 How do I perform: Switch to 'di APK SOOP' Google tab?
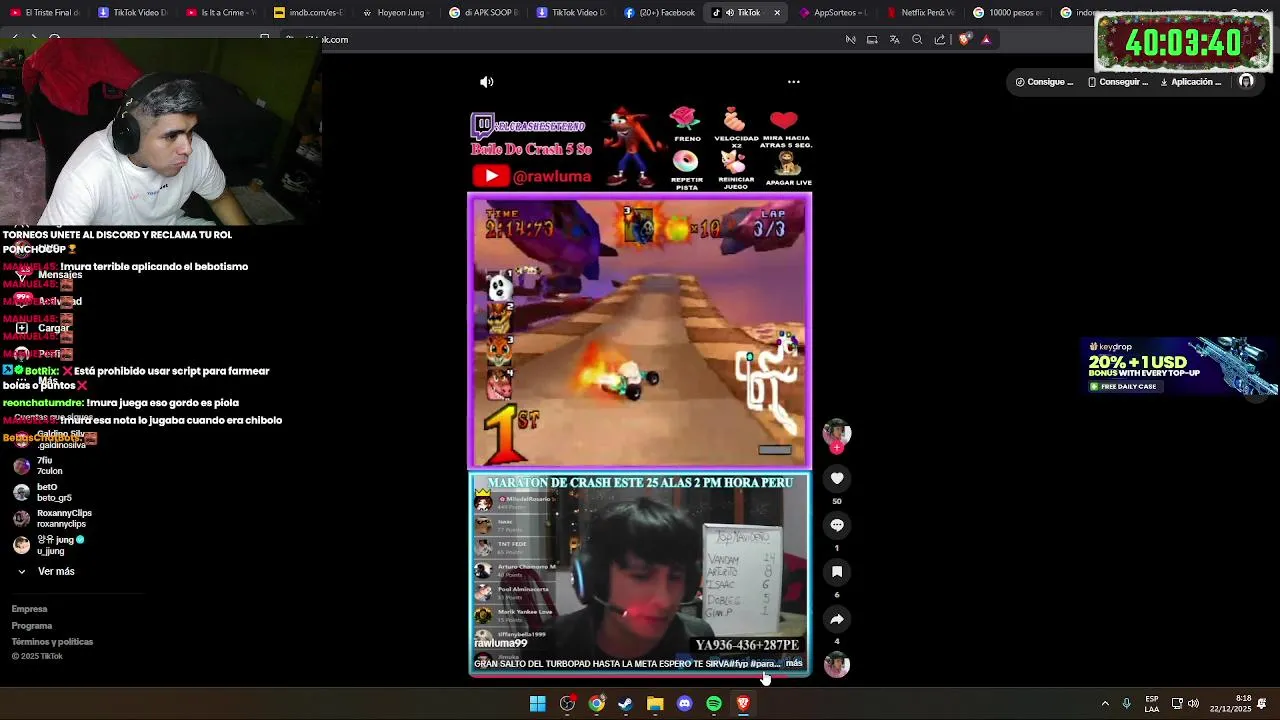tap(482, 13)
